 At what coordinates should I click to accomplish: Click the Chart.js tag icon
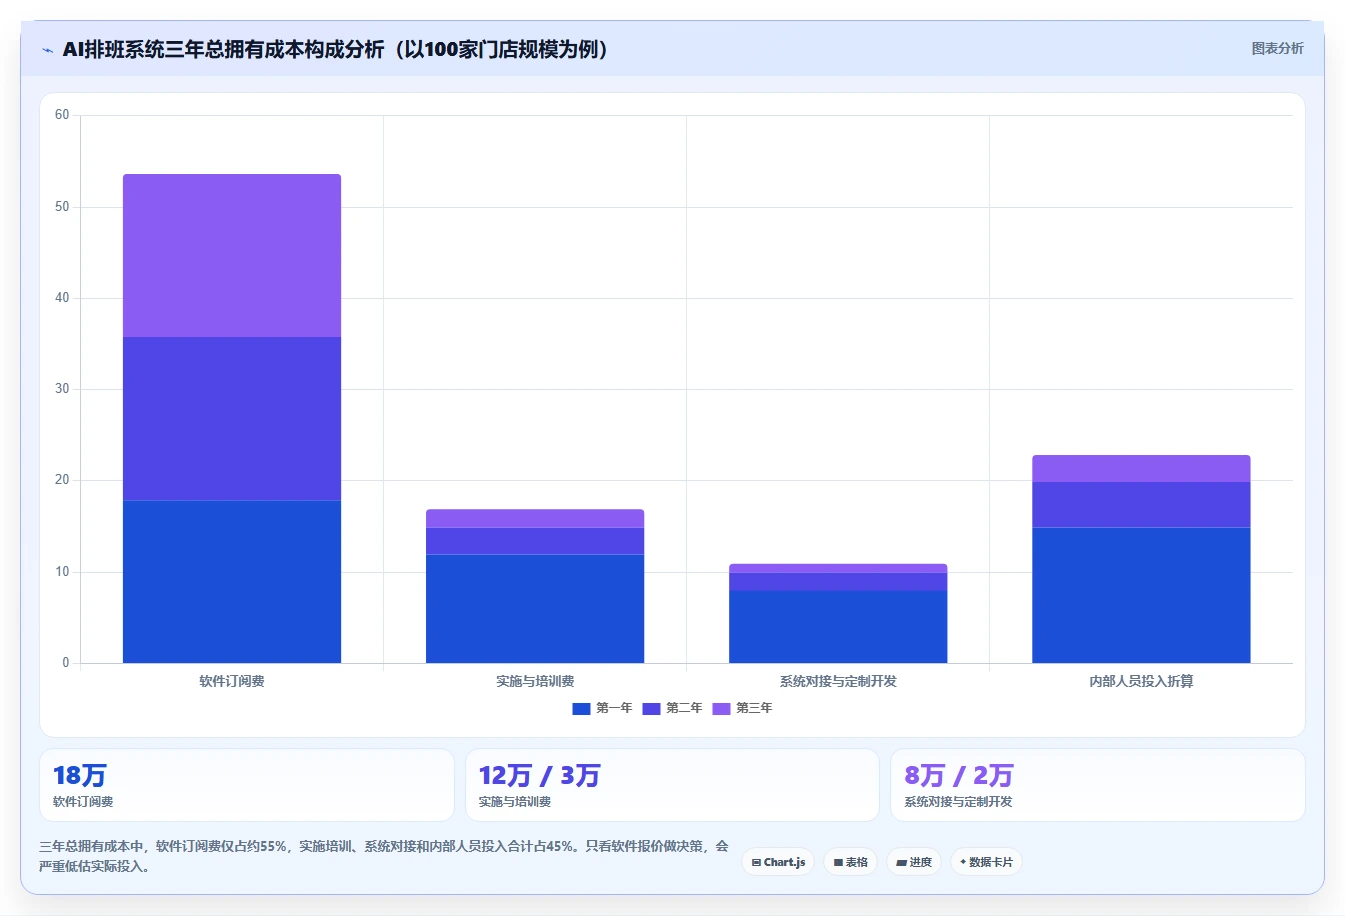pos(756,862)
